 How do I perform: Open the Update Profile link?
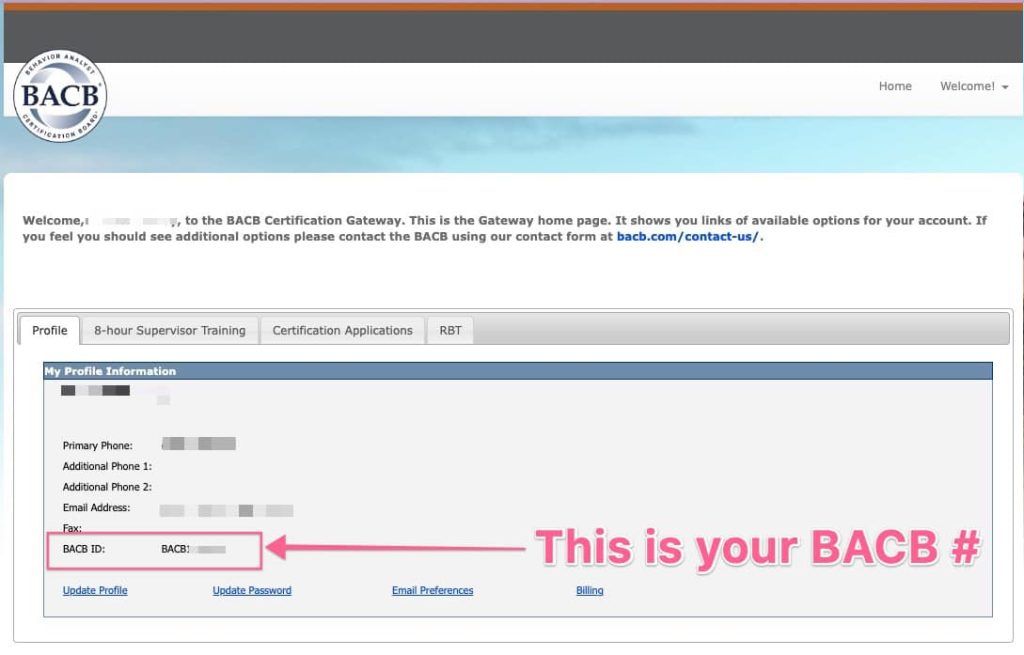[x=94, y=590]
